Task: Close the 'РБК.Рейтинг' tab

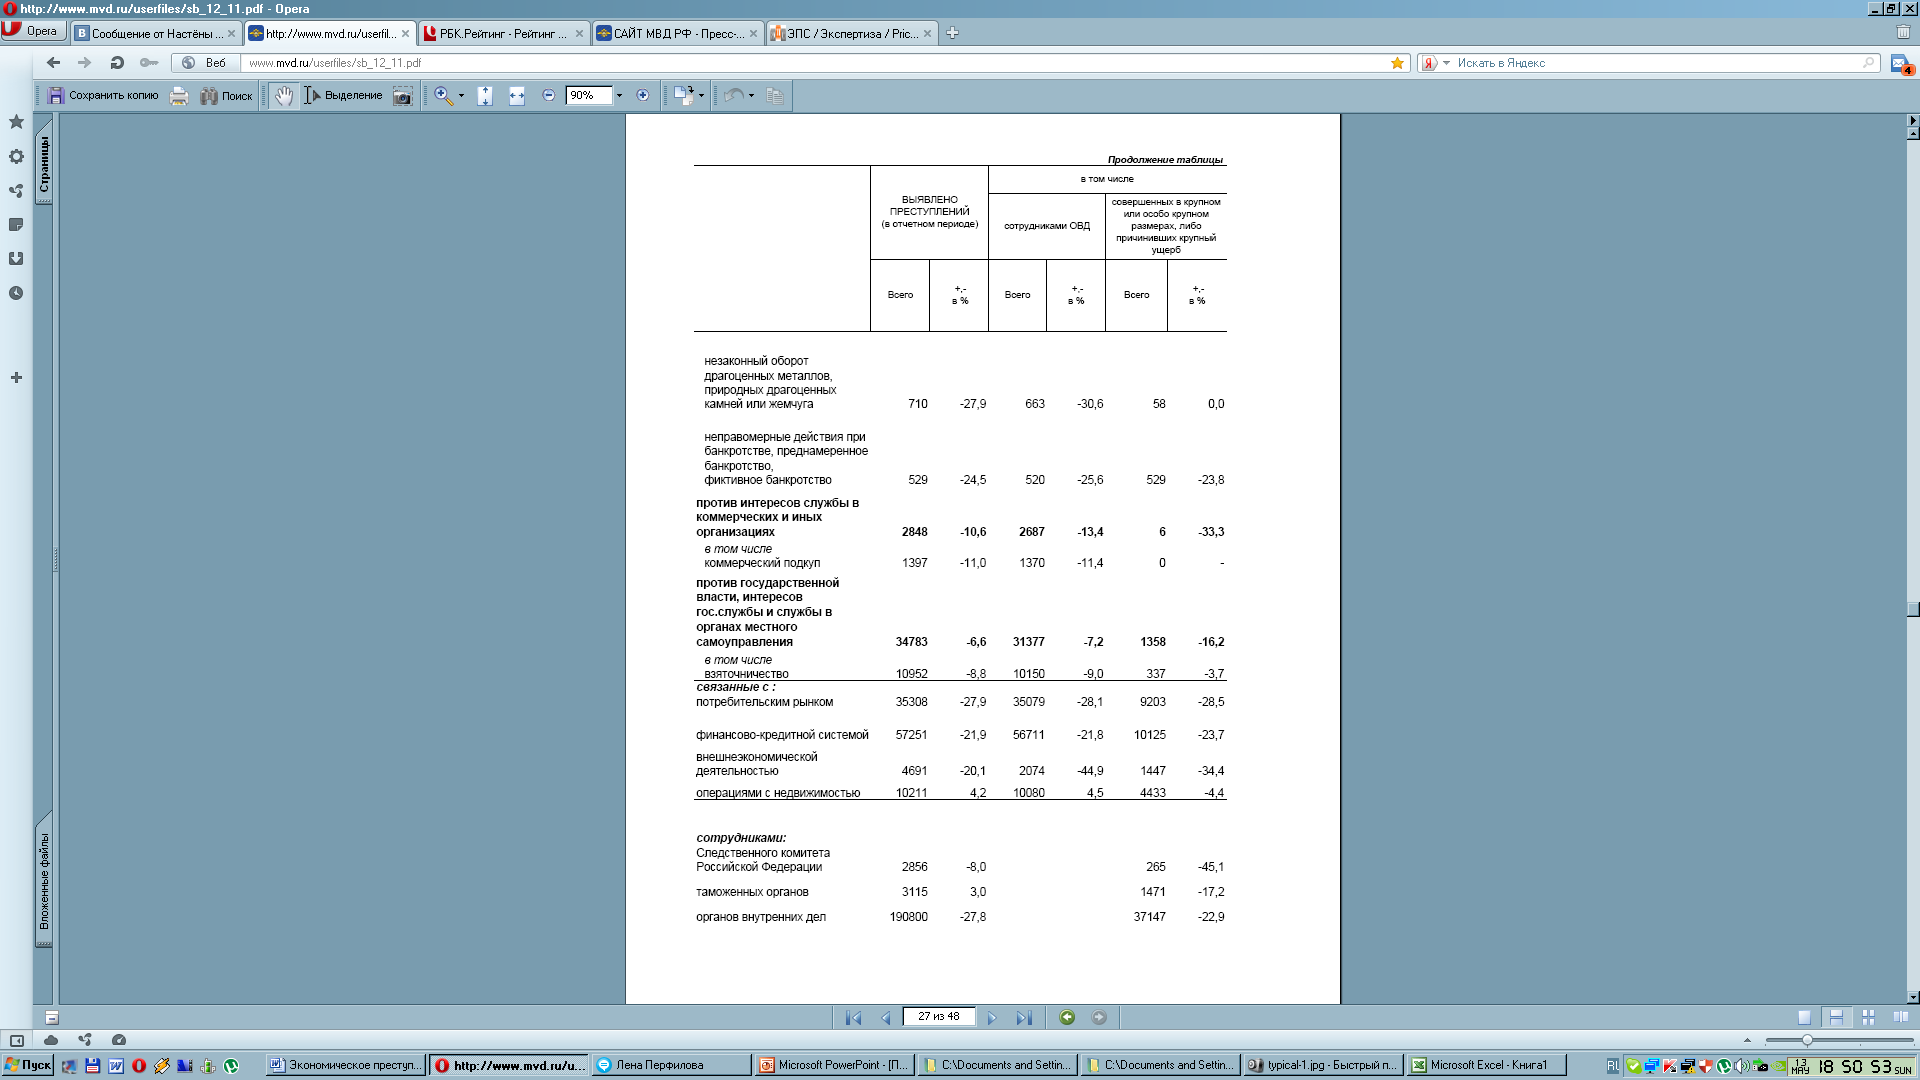Action: (578, 33)
